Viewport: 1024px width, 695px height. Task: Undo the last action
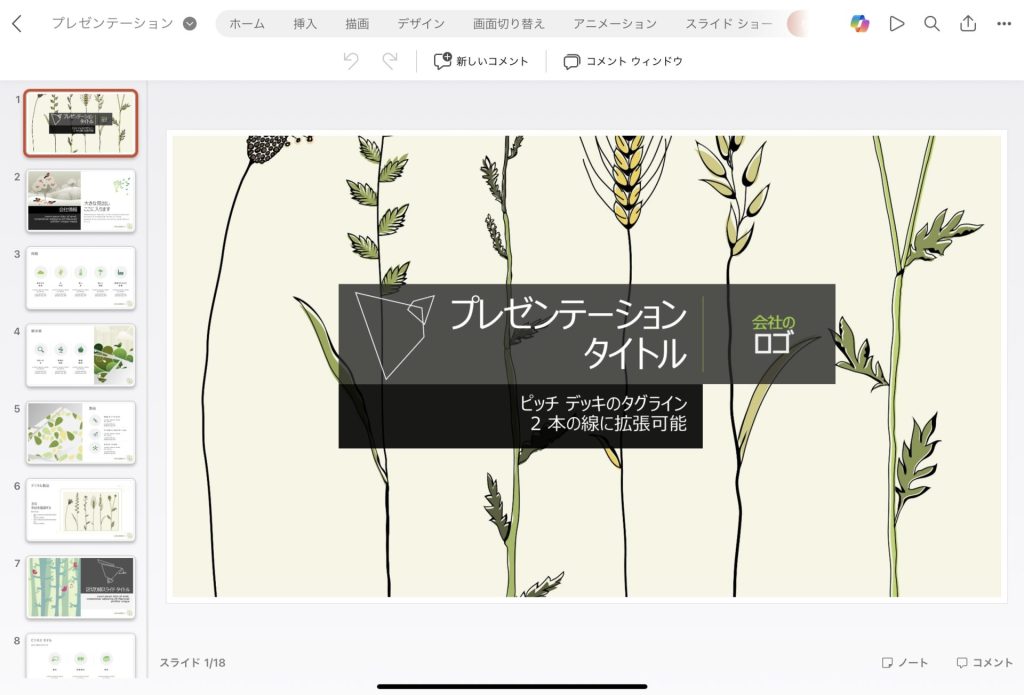(x=351, y=61)
